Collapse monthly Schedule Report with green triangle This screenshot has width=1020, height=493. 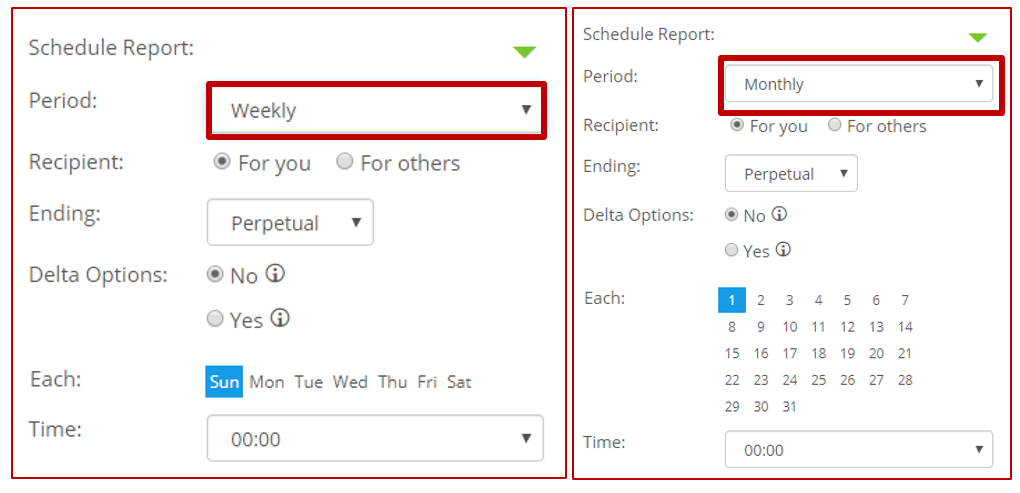pos(978,38)
